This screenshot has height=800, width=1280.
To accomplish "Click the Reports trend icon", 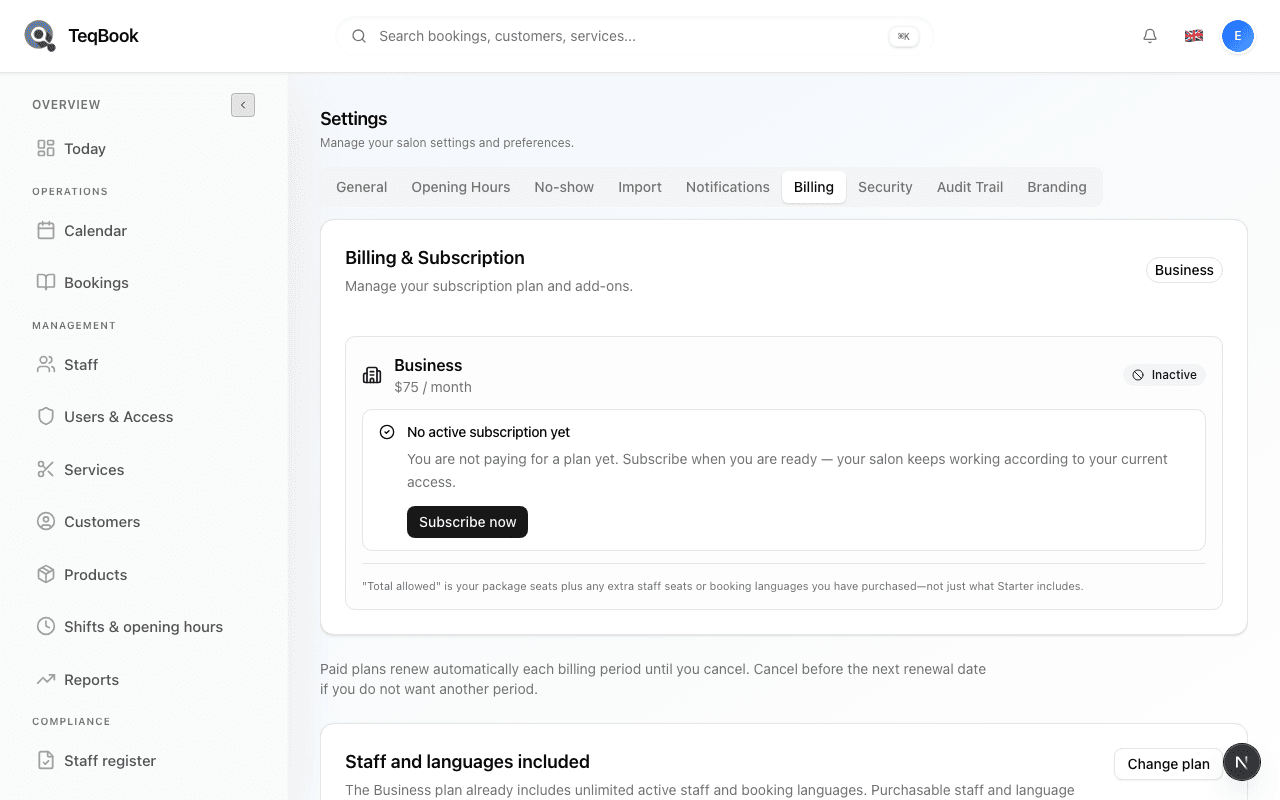I will coord(46,680).
